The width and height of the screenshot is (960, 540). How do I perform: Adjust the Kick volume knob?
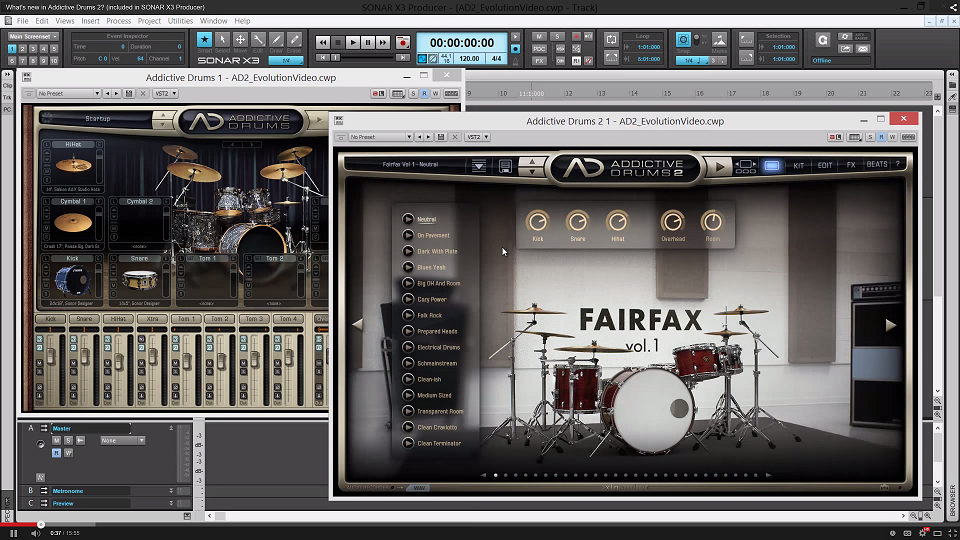pyautogui.click(x=538, y=221)
